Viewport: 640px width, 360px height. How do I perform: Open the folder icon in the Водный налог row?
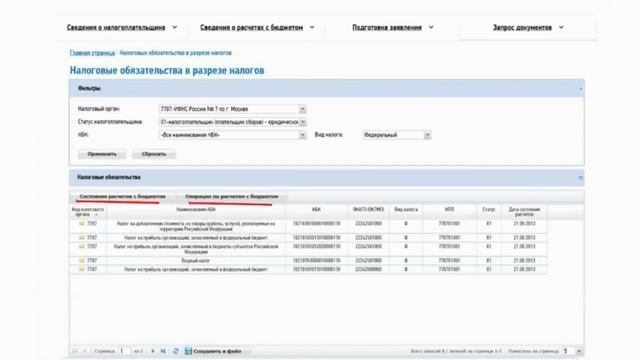click(82, 260)
